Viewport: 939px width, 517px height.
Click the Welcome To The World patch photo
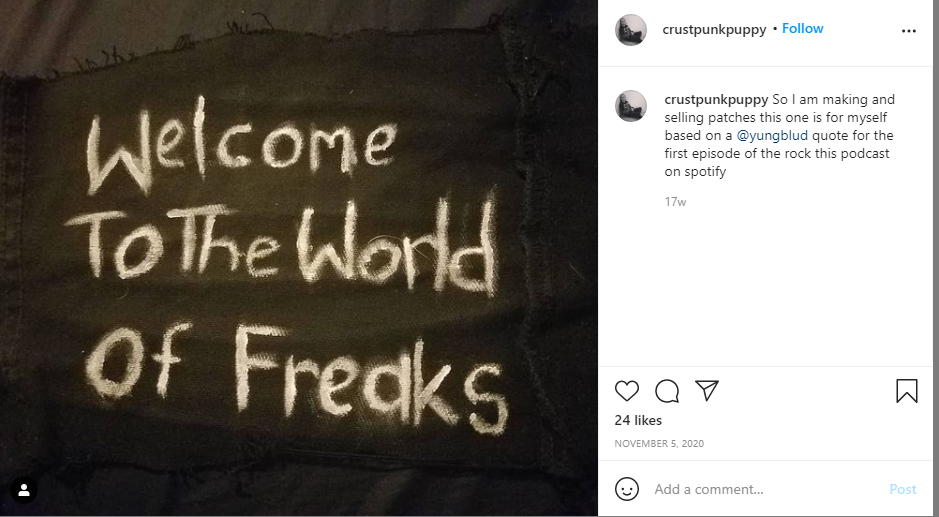coord(298,258)
